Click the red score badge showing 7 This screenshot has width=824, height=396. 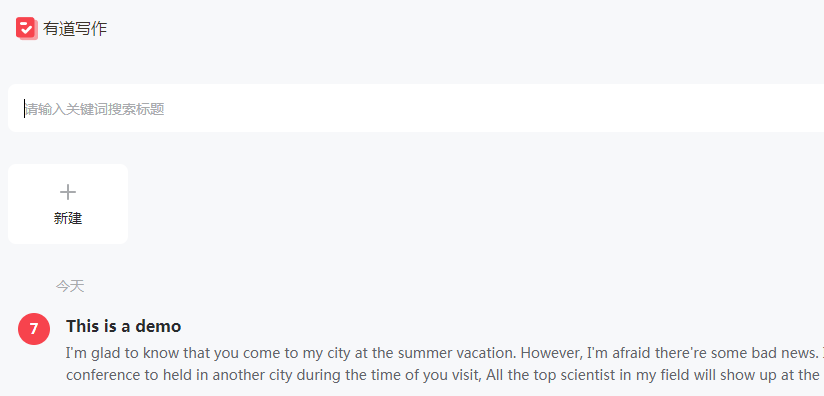click(x=34, y=329)
